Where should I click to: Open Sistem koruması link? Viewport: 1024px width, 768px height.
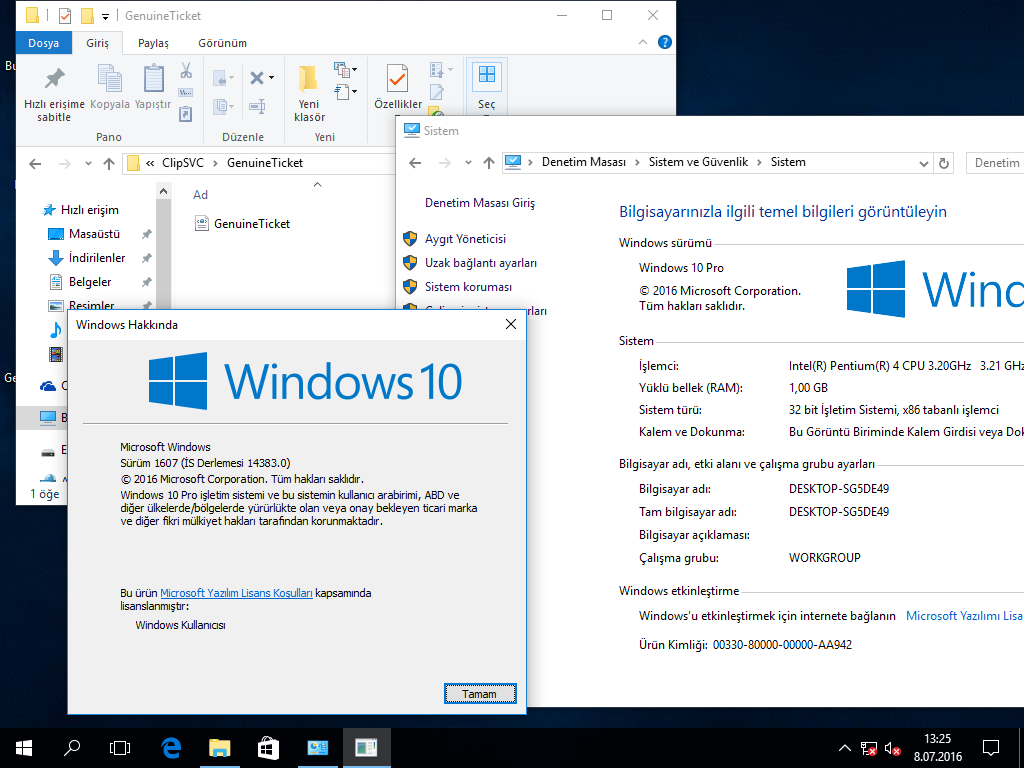coord(468,287)
